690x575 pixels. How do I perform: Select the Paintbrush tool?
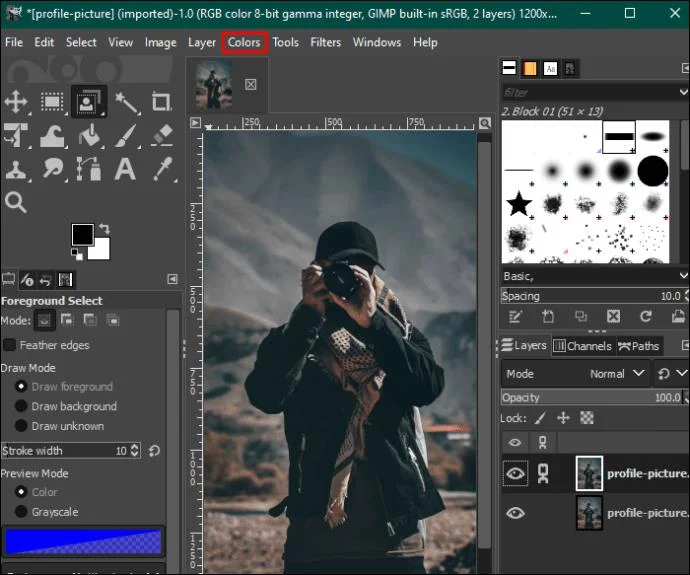[126, 135]
